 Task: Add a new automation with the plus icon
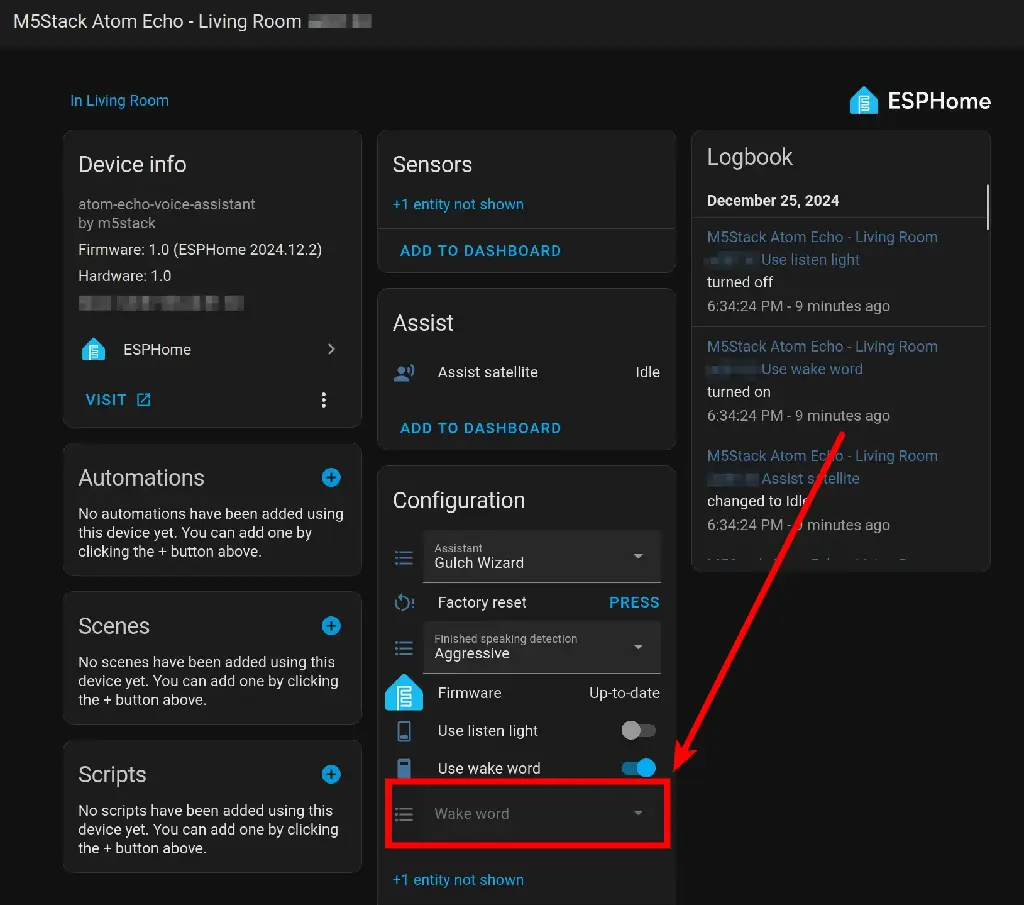(x=331, y=477)
